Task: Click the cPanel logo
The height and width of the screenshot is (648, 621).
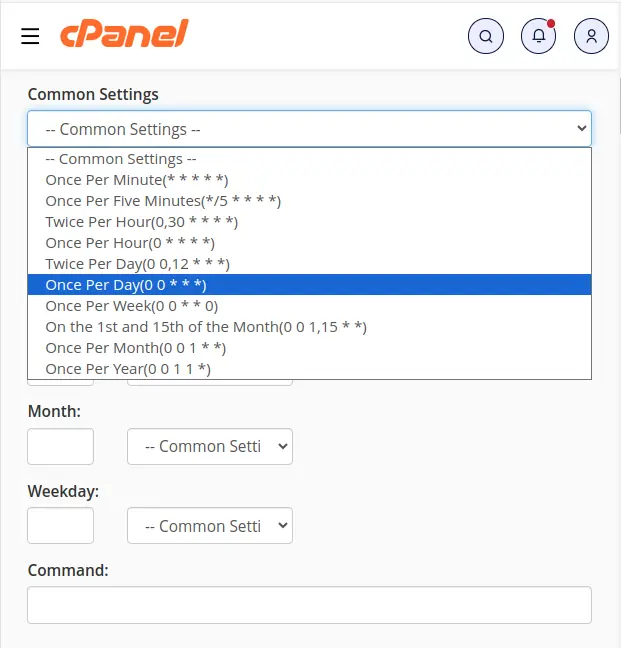Action: 124,33
